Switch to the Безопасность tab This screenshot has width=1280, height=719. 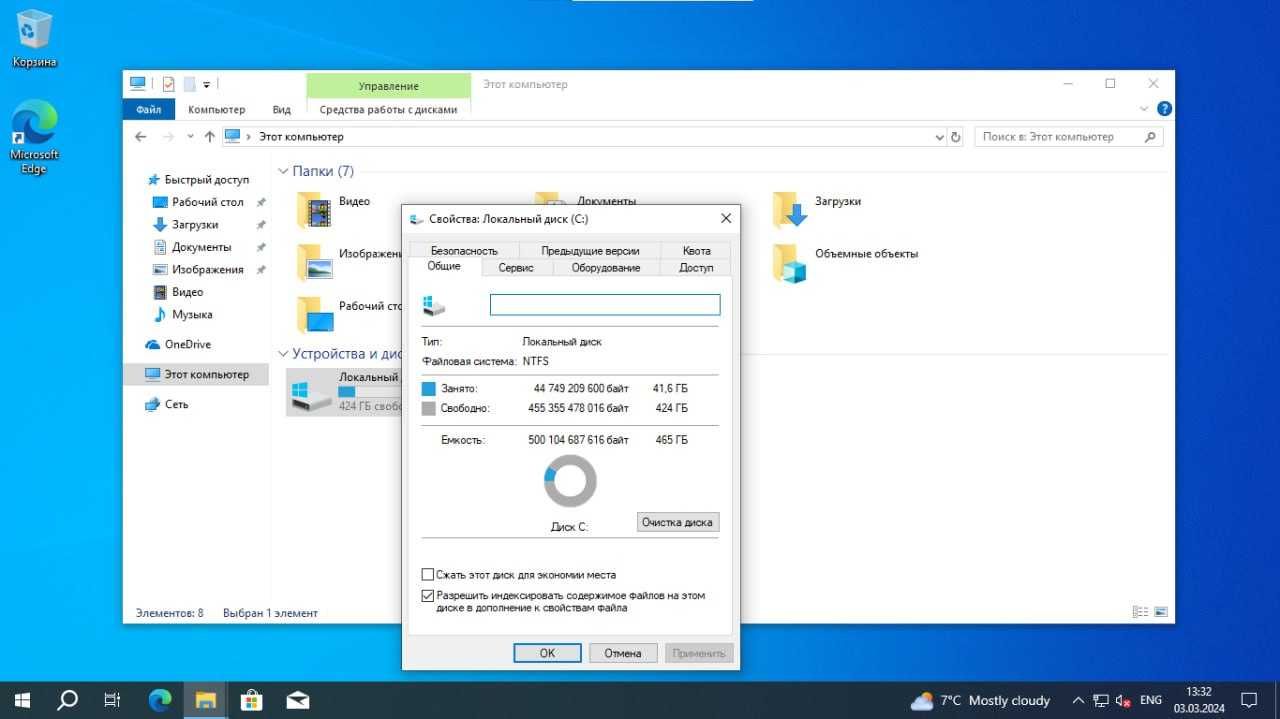click(x=464, y=251)
